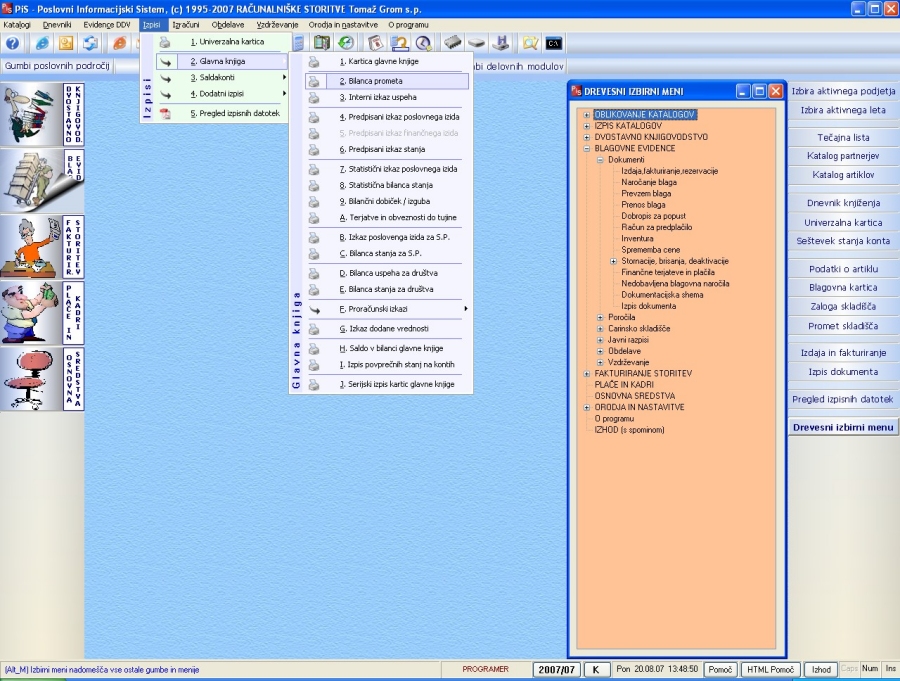Image resolution: width=900 pixels, height=681 pixels.
Task: Expand the Poročila tree branch
Action: pyautogui.click(x=600, y=317)
